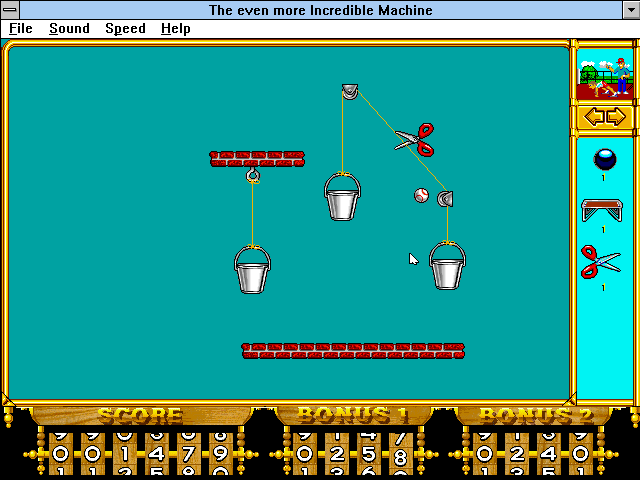Select the right bucket under the lower pulley

tap(447, 266)
